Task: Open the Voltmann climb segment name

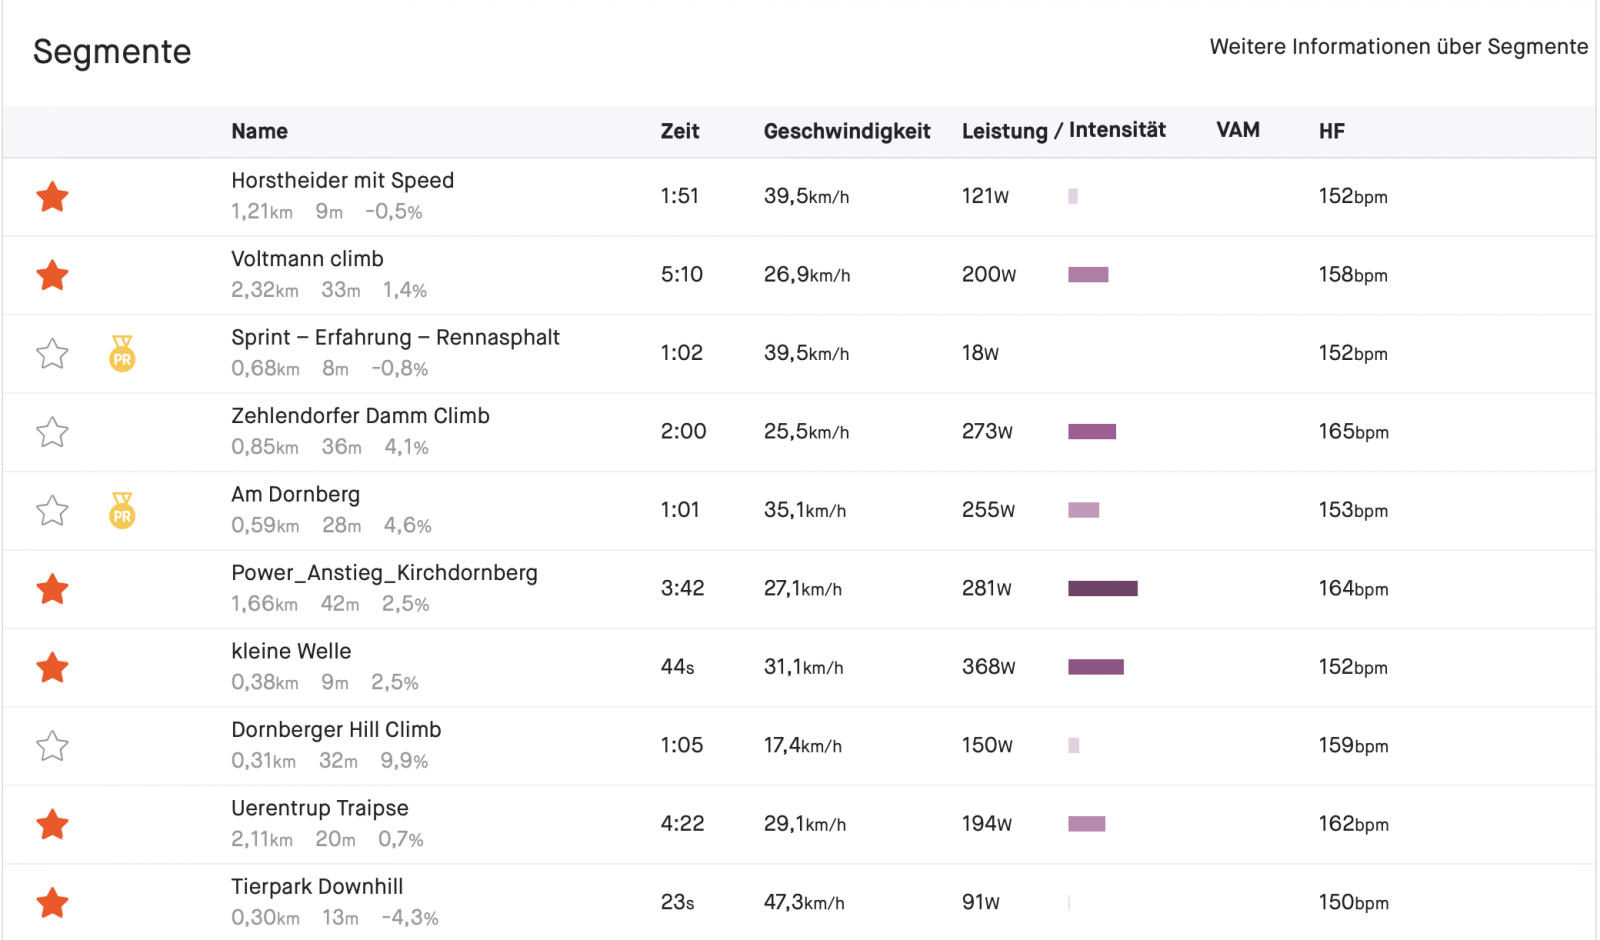Action: (x=307, y=259)
